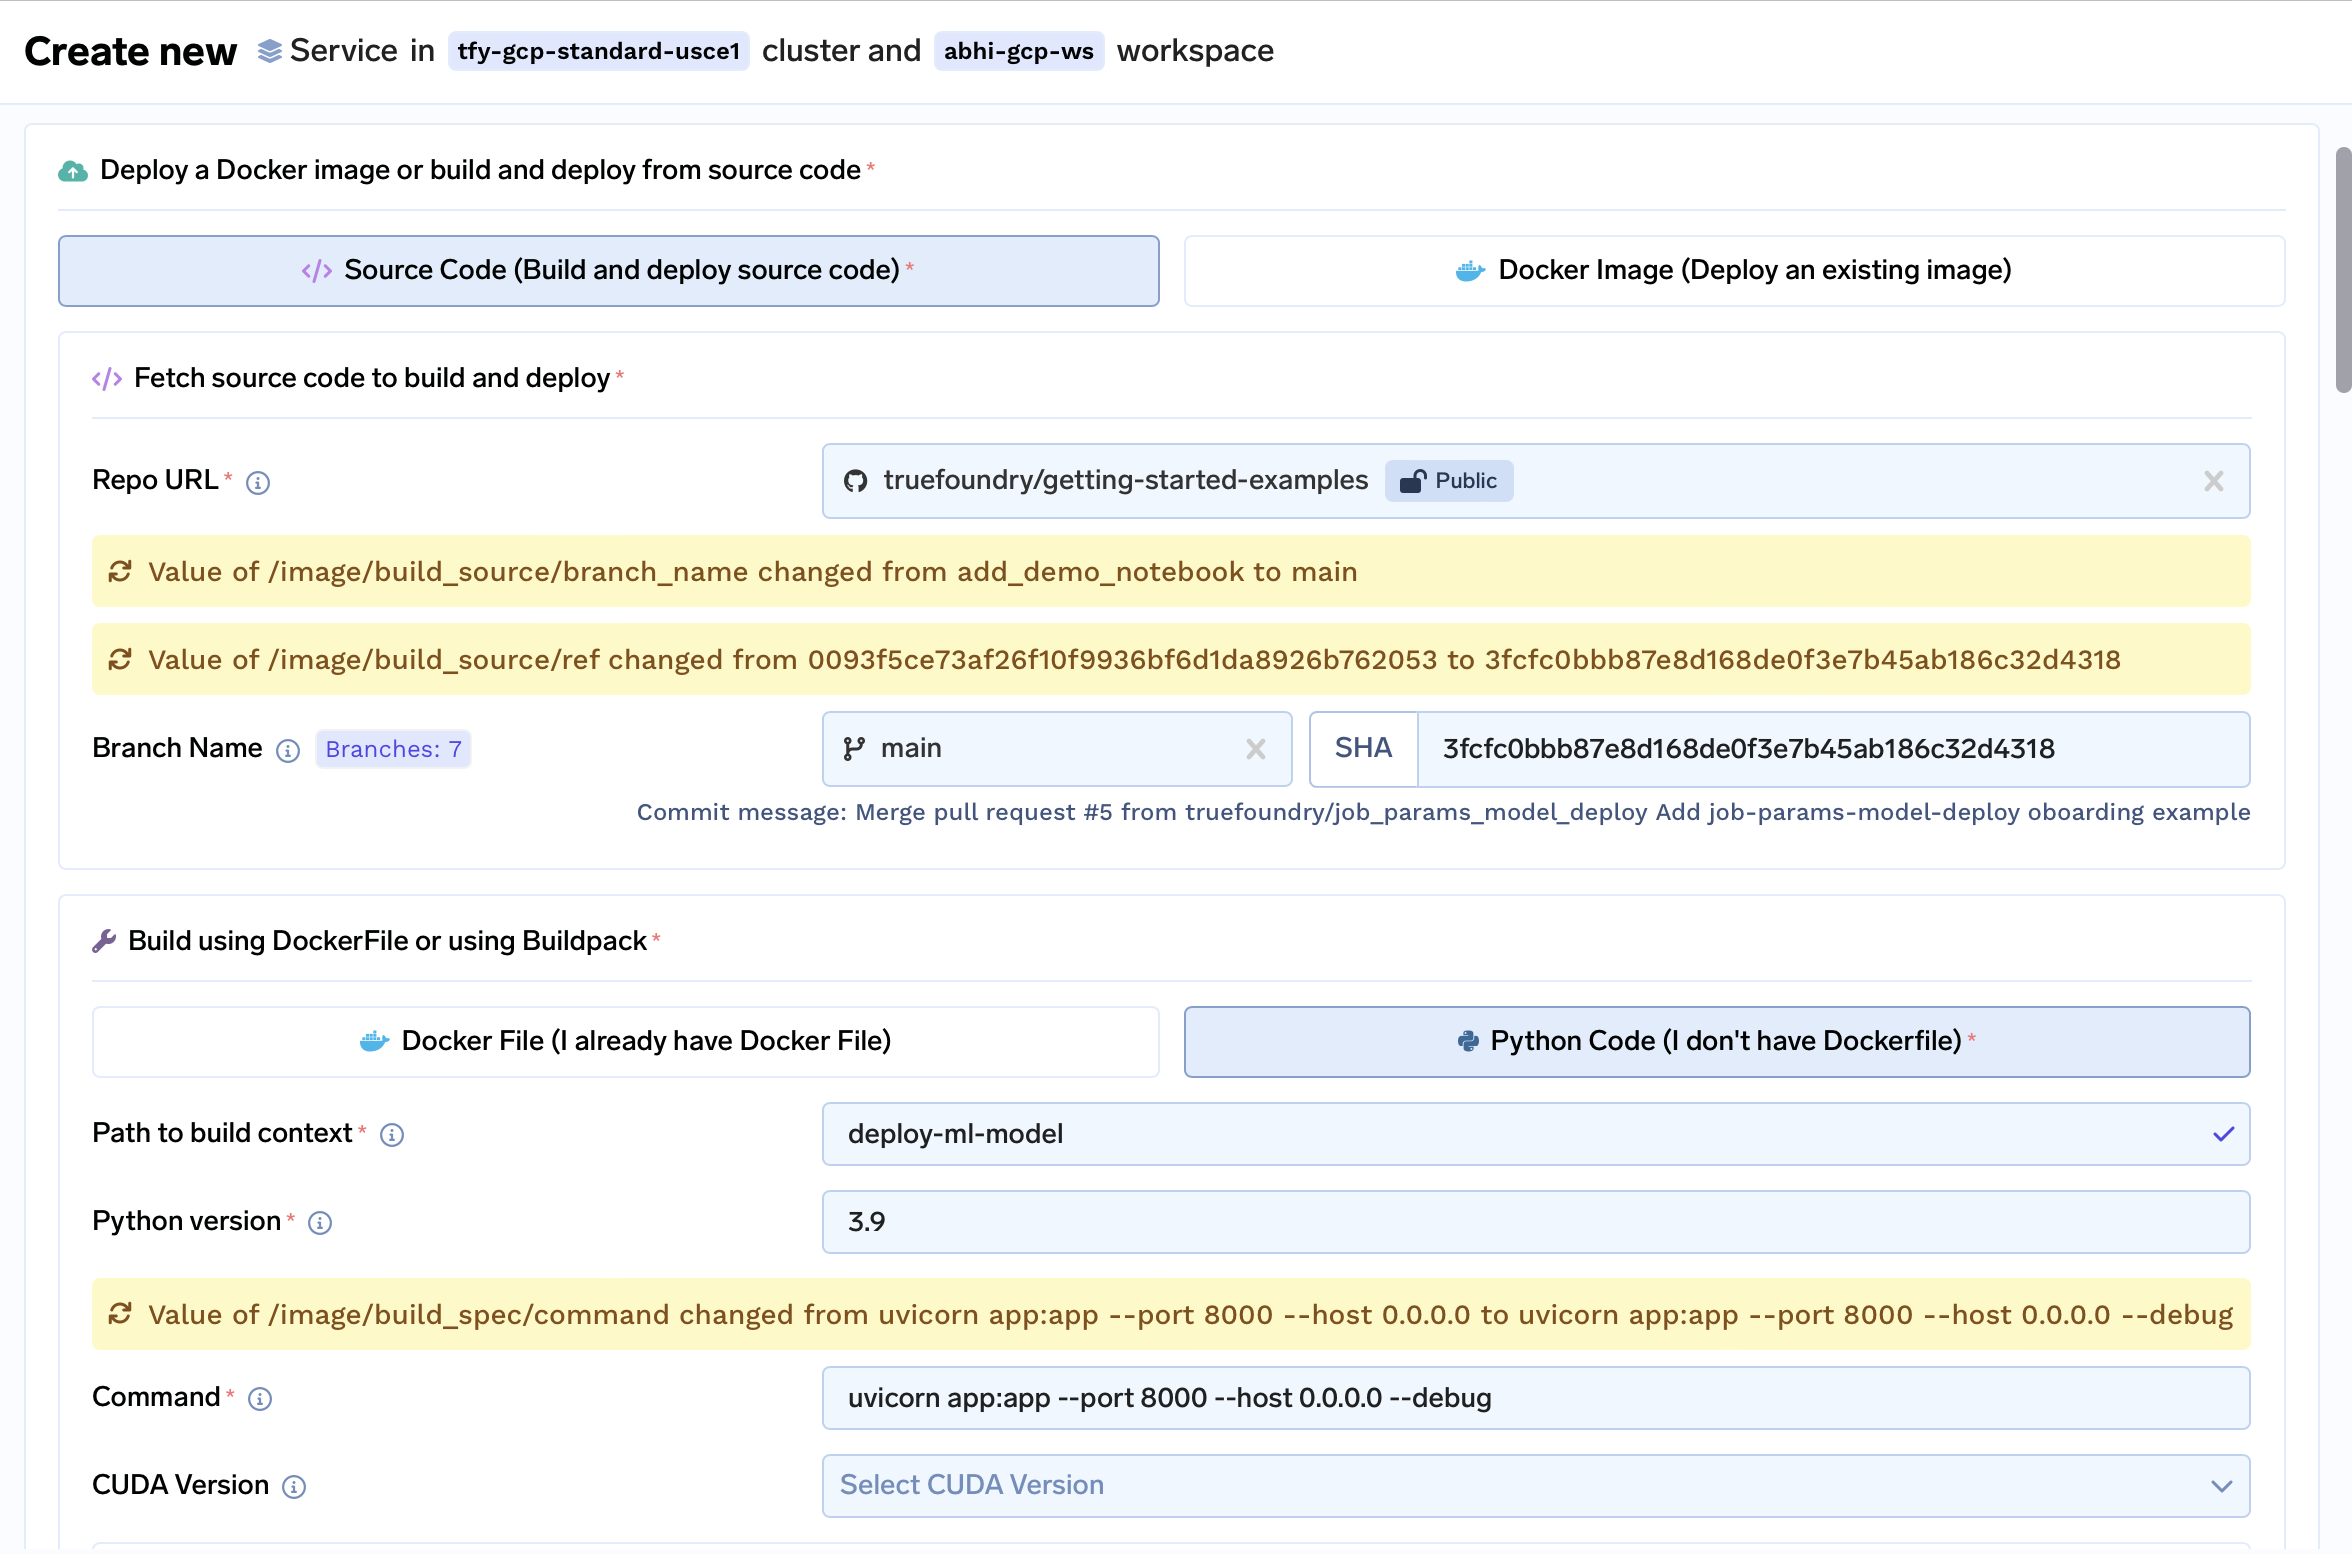Click the Public repository badge
Screen dimensions: 2352x1554
click(1448, 482)
